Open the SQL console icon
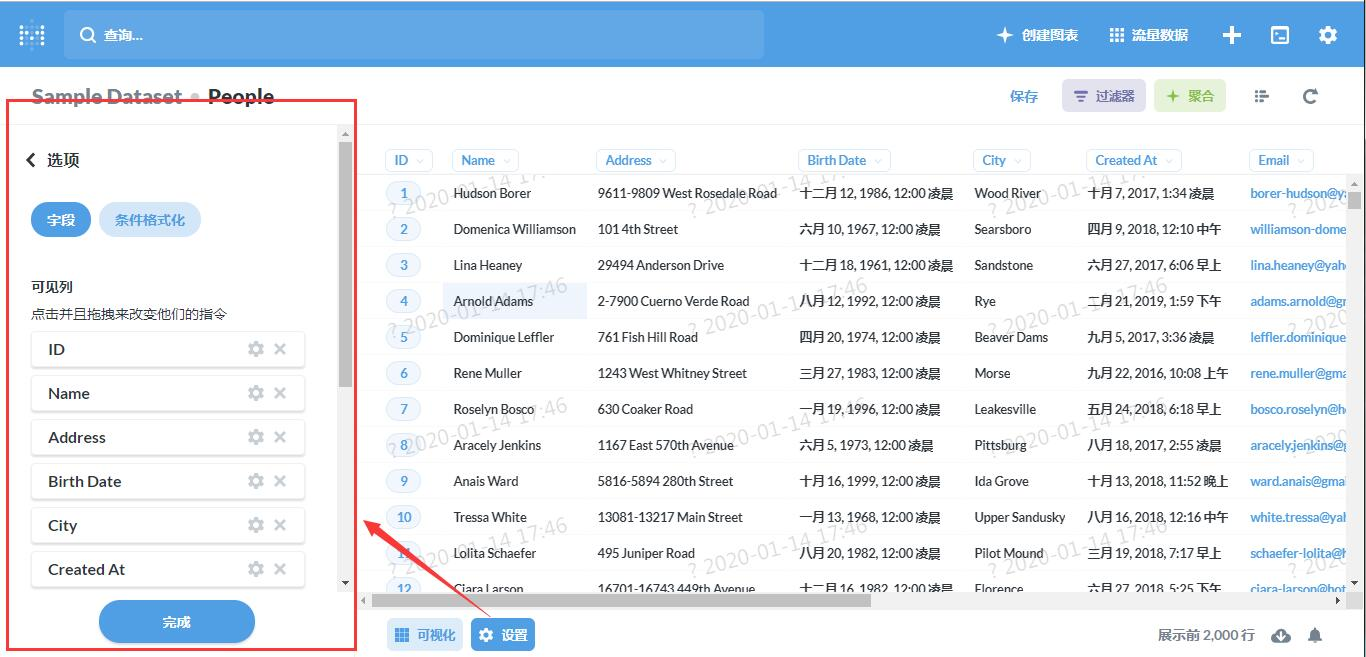Viewport: 1366px width, 657px height. [1279, 35]
